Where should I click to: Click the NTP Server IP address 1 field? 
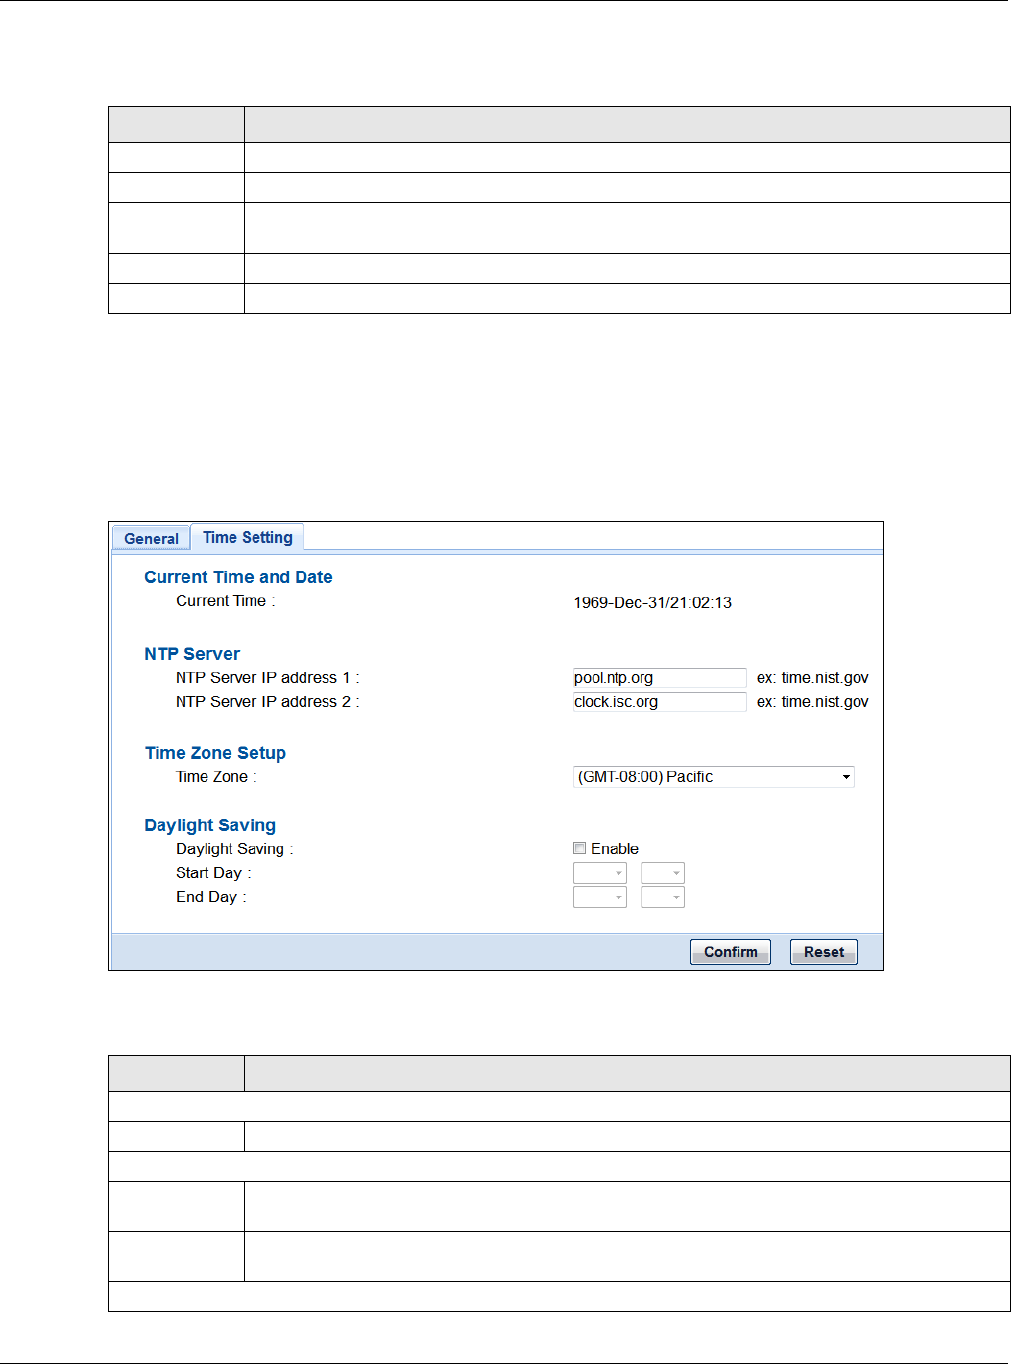pos(659,678)
